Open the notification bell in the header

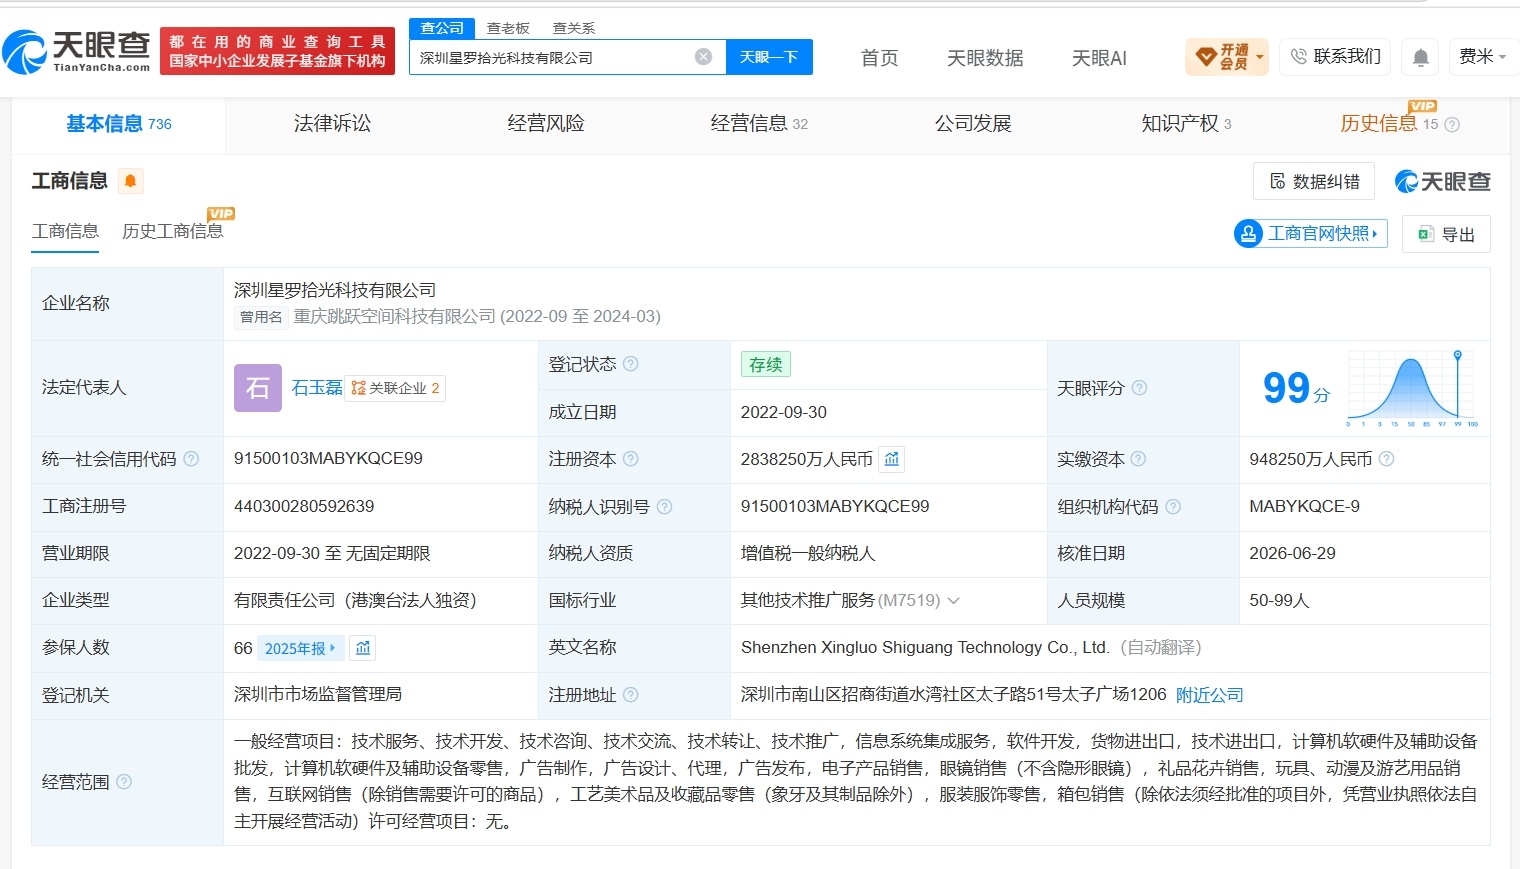click(x=1420, y=57)
